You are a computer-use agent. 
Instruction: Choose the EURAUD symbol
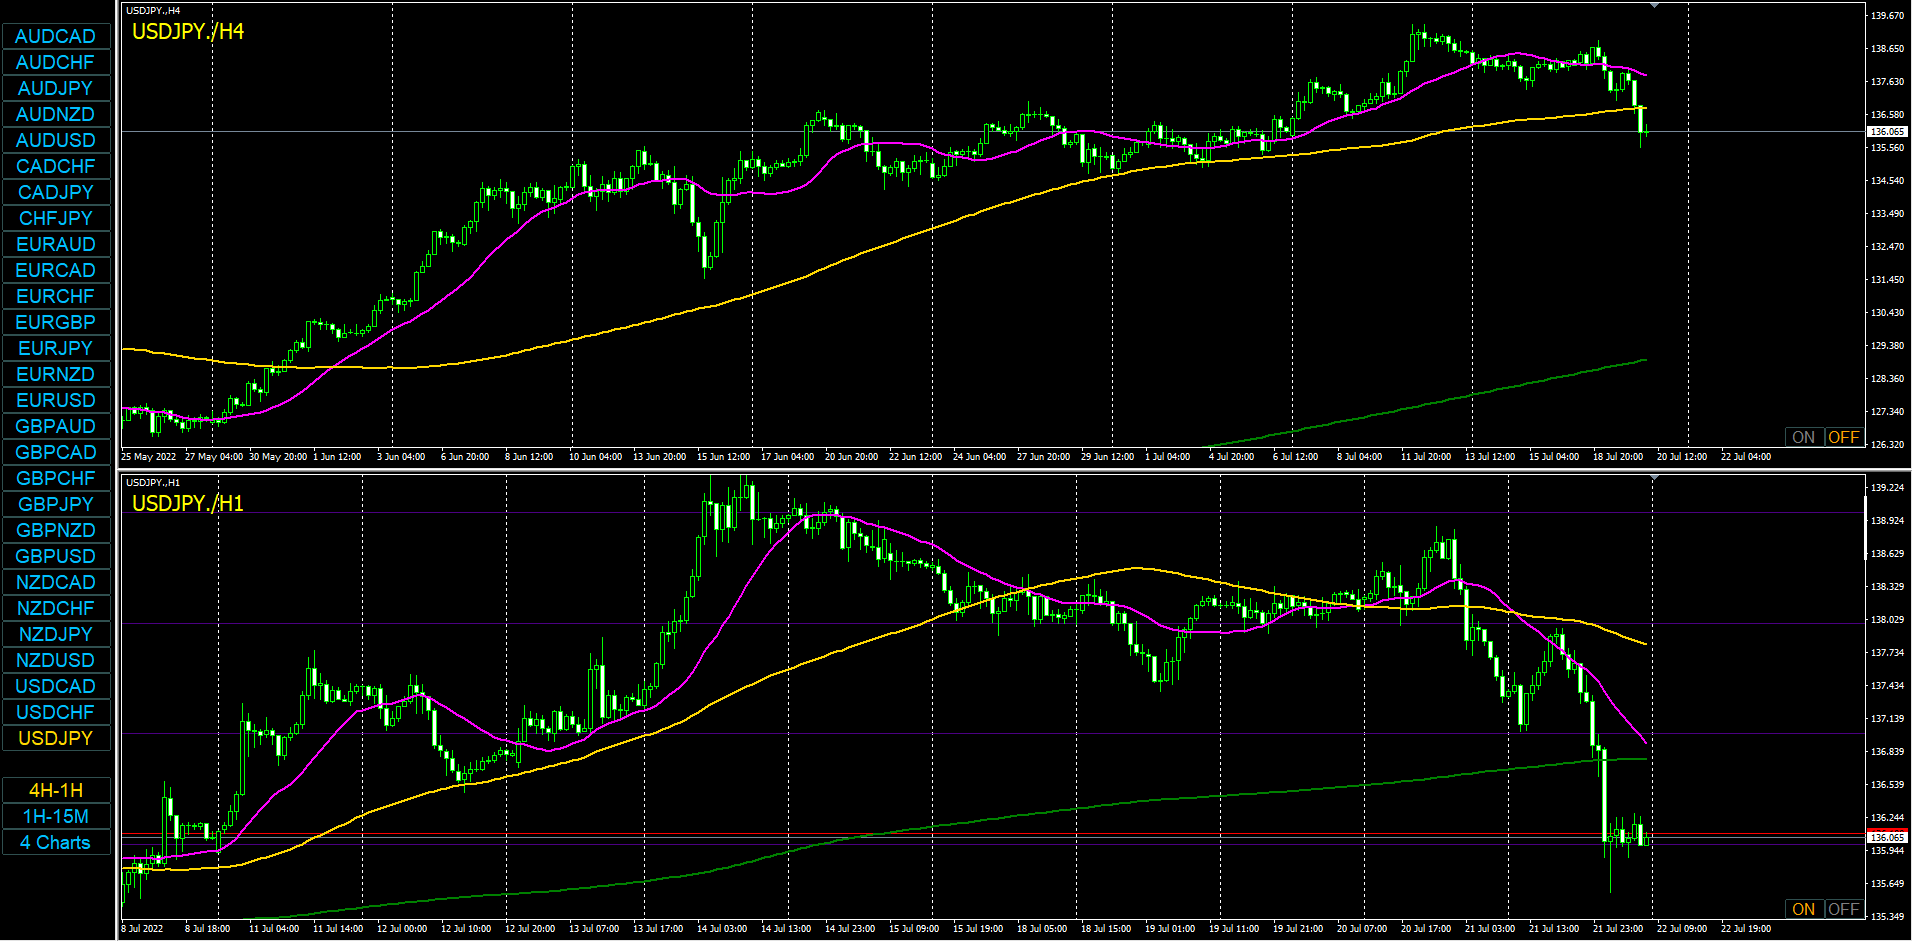tap(56, 244)
